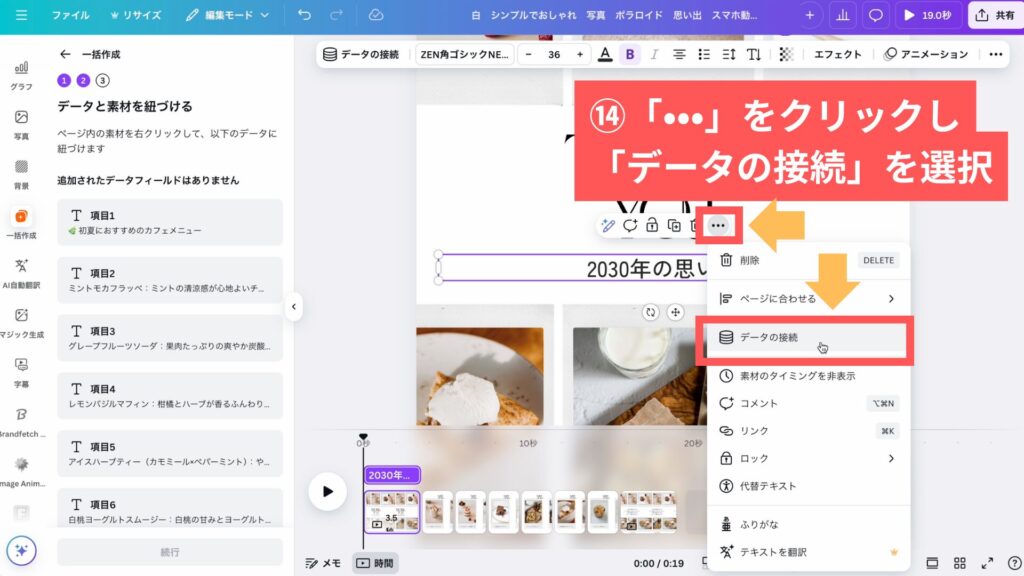
Task: Toggle bulleted list formatting
Action: 704,55
